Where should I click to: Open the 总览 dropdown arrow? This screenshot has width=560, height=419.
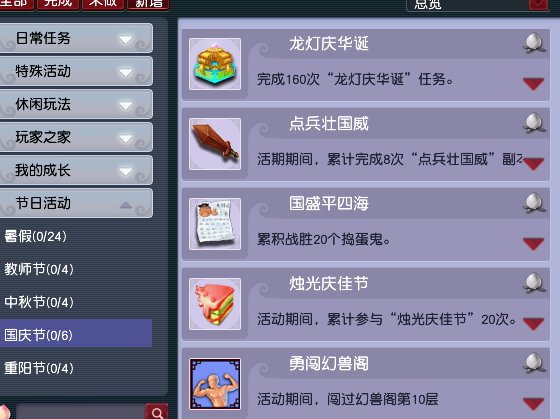[x=538, y=4]
